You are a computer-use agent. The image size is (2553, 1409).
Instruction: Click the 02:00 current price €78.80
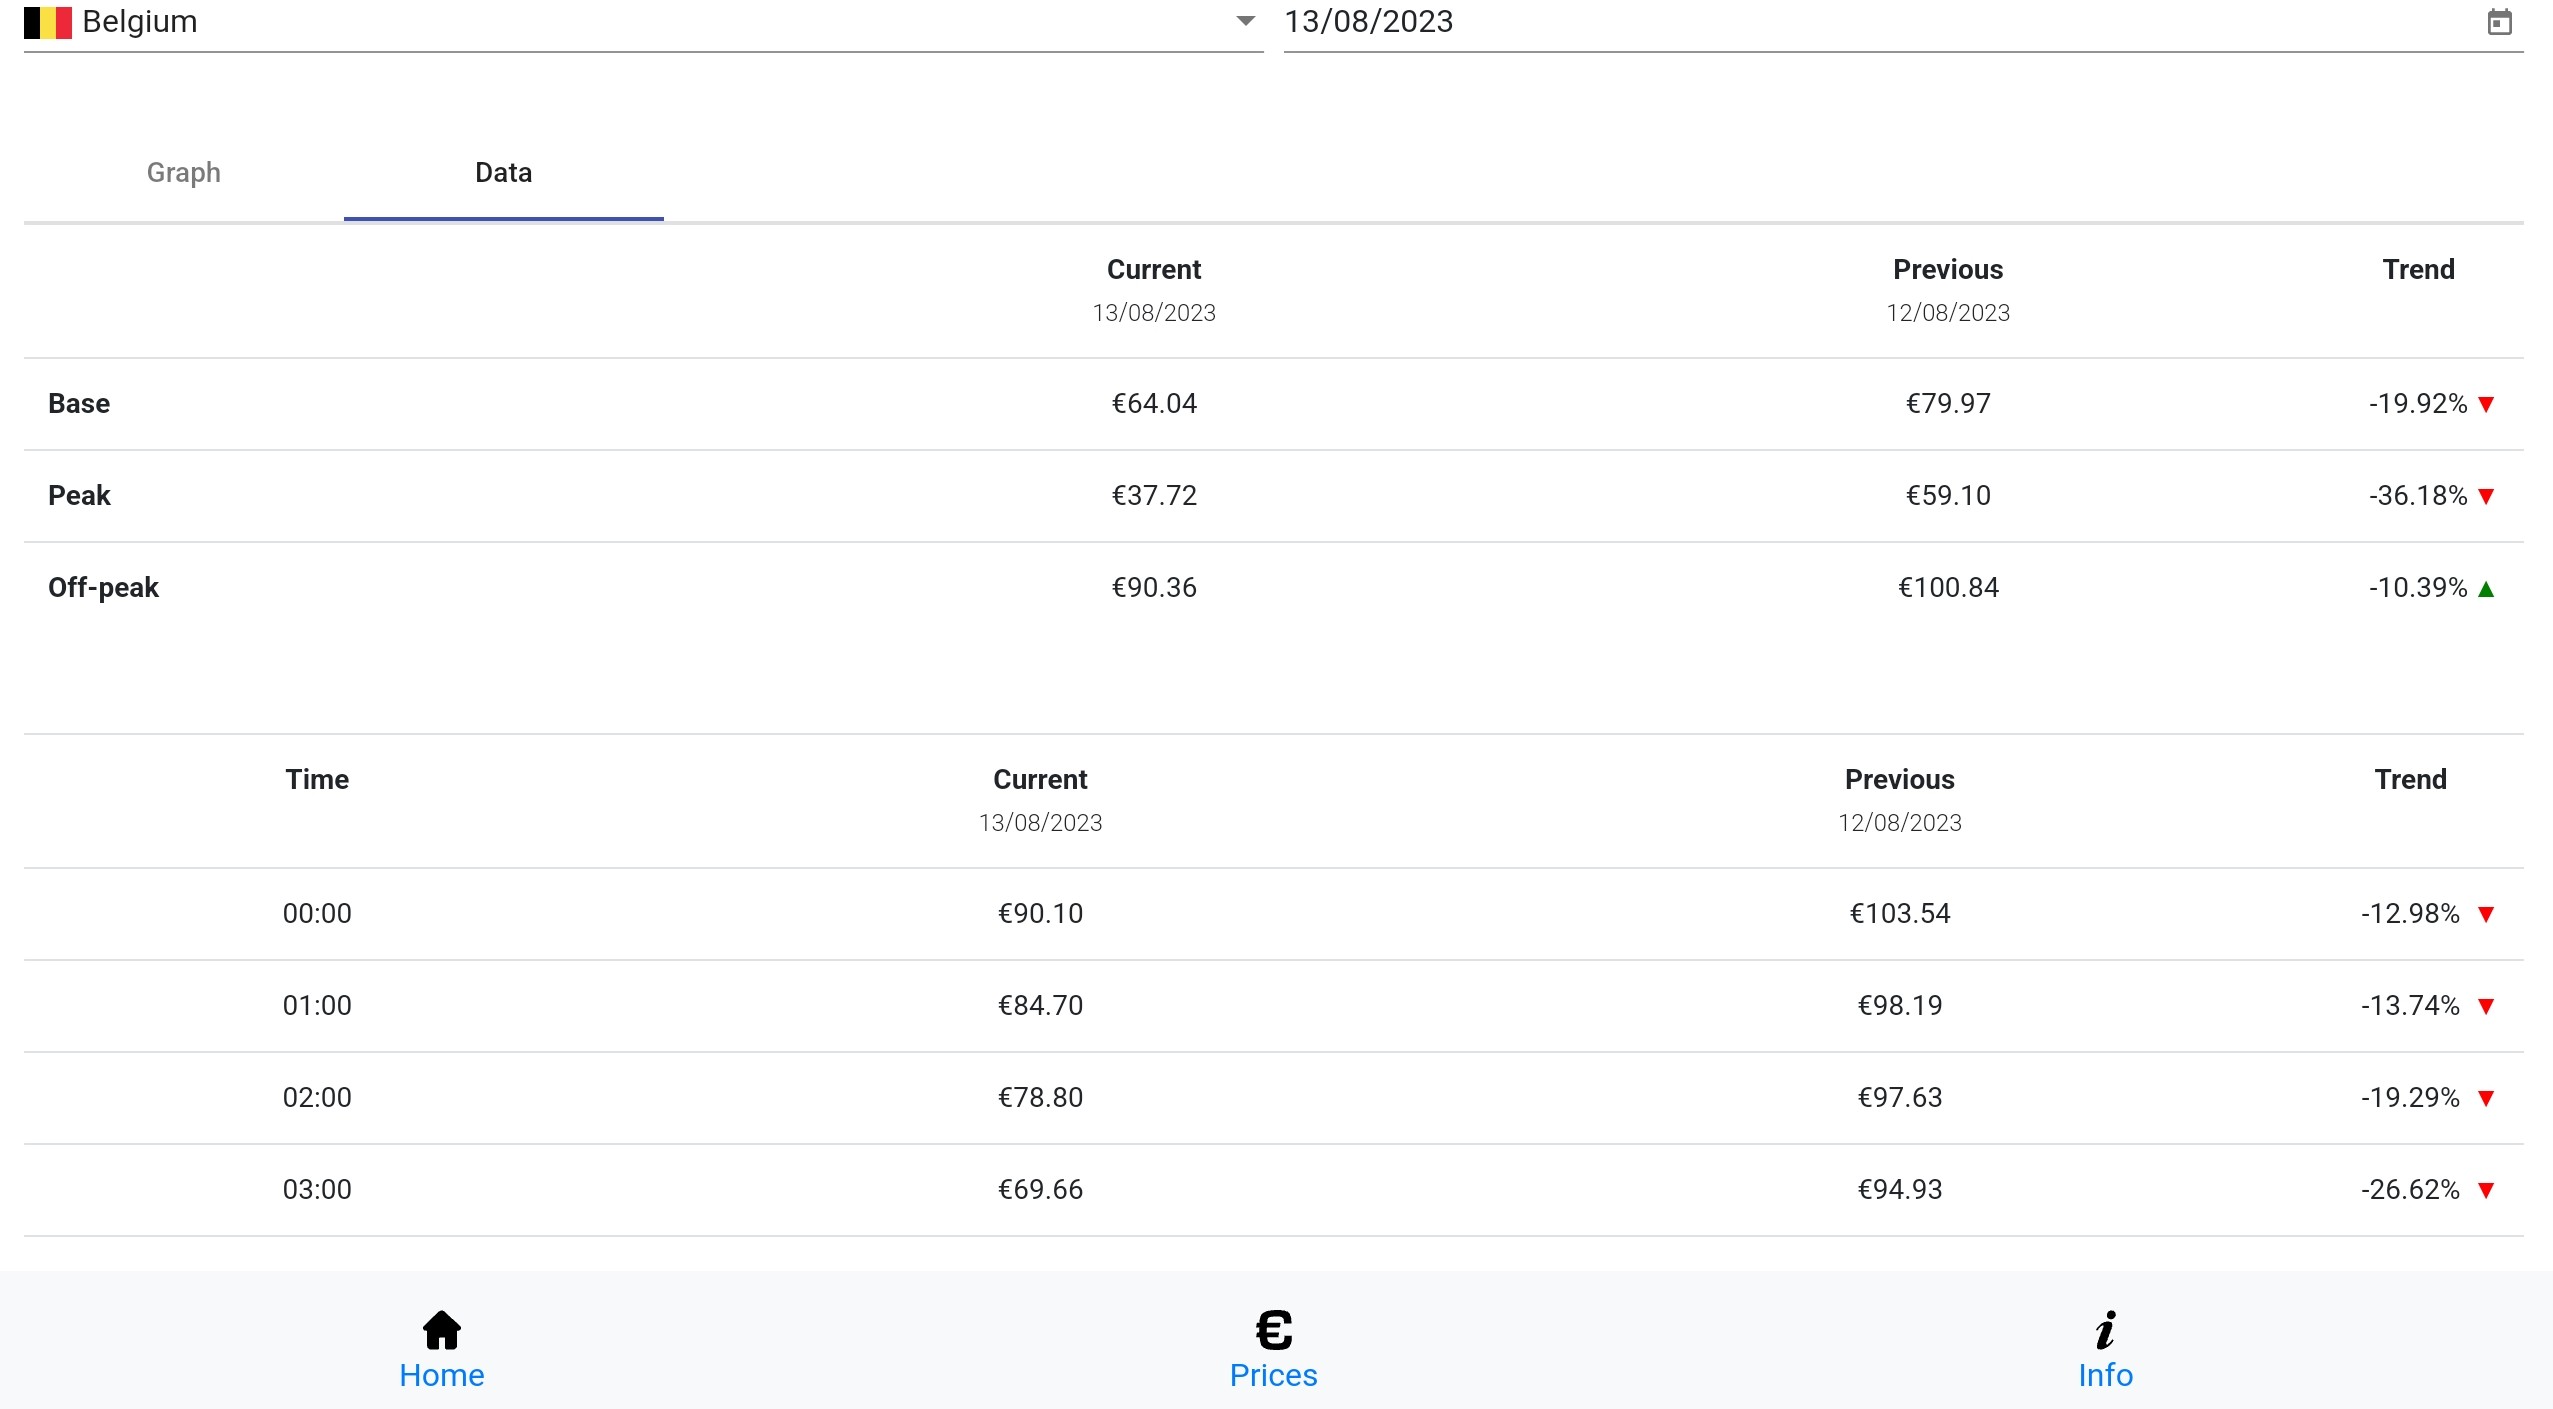(x=1040, y=1097)
